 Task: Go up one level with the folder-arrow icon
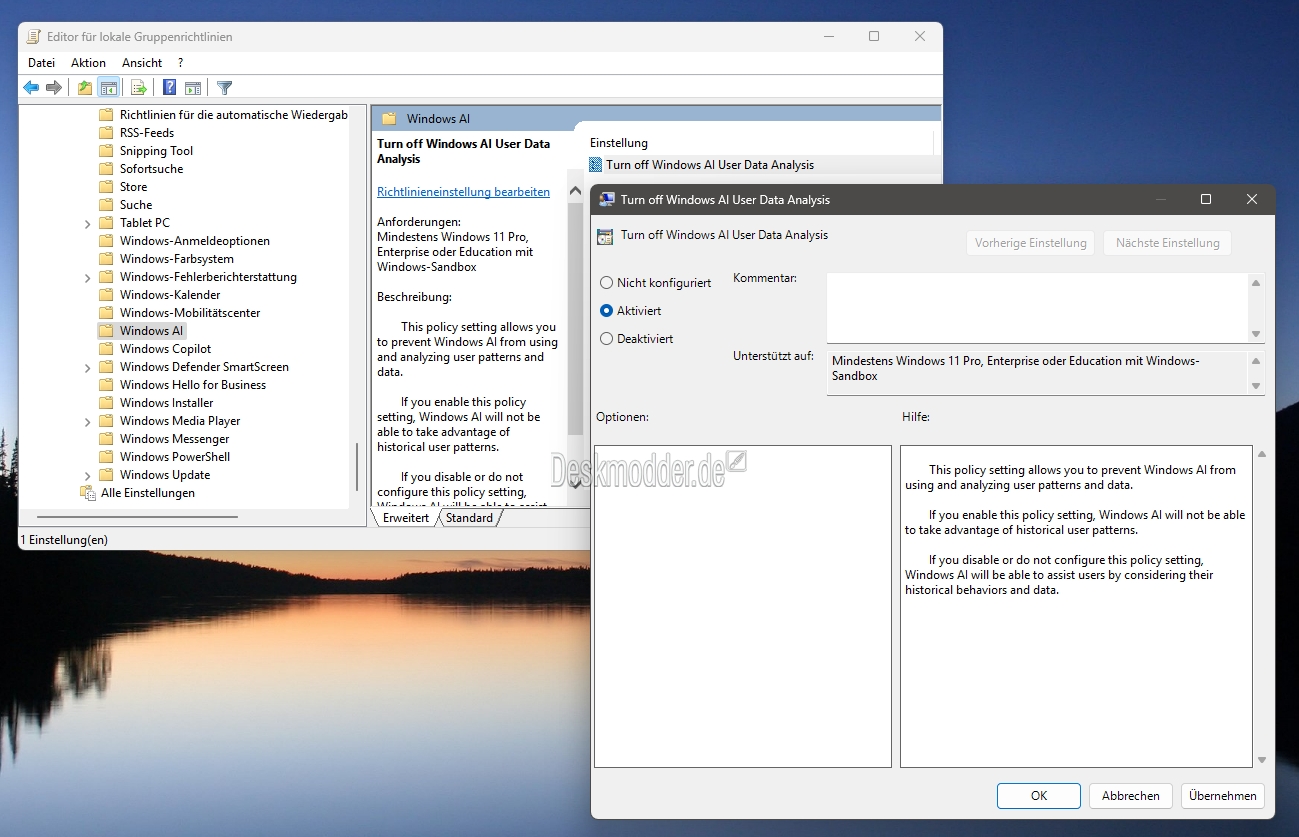click(x=85, y=88)
